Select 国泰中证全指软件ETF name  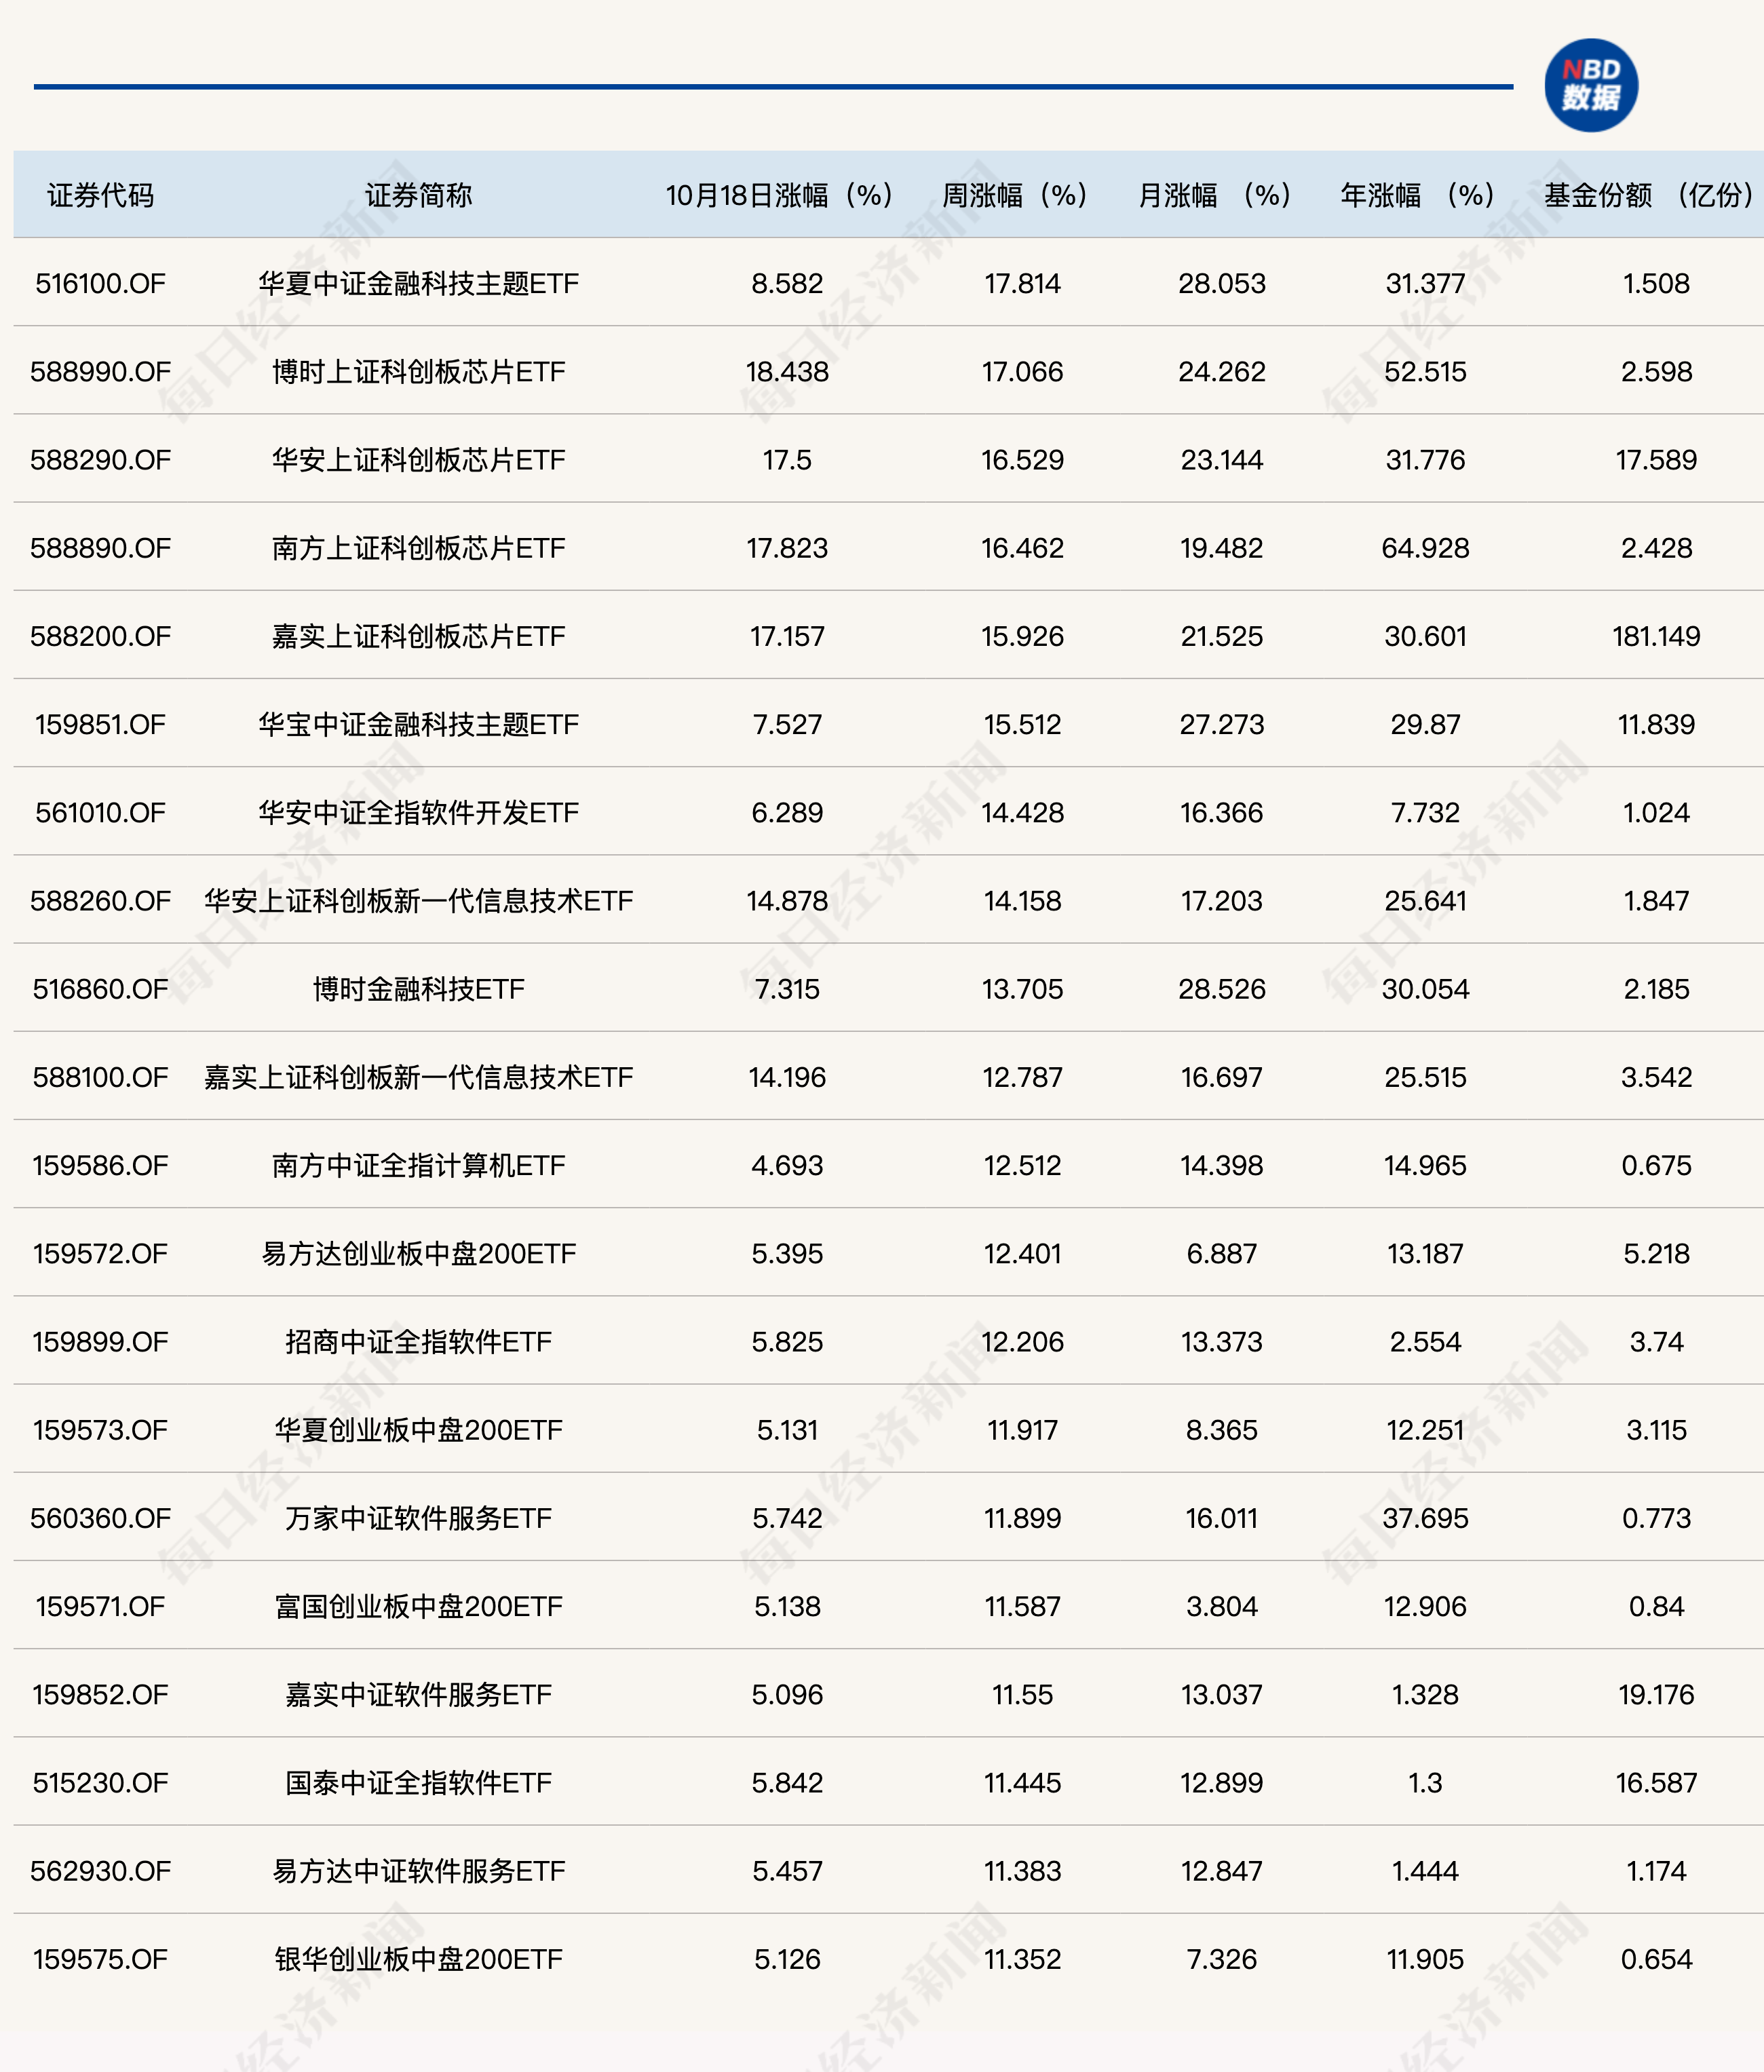click(x=418, y=1782)
